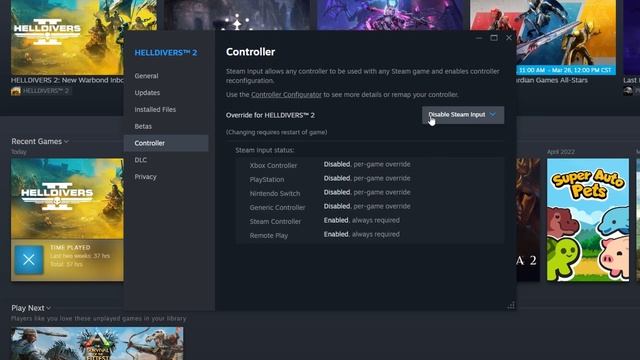Click the window resize grip icon
This screenshot has height=360, width=640.
coord(511,305)
